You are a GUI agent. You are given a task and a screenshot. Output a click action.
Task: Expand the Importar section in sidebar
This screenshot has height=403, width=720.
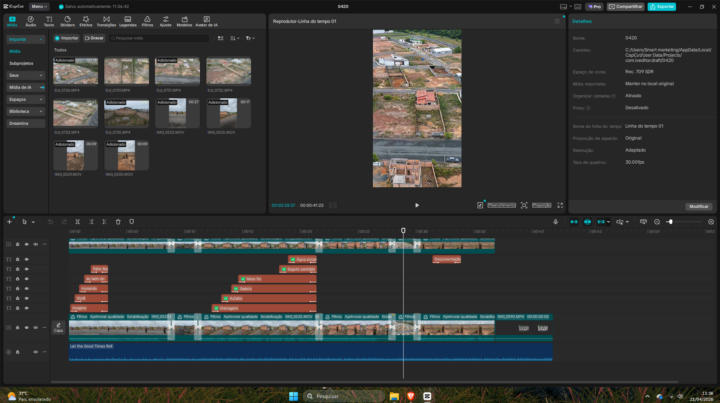coord(24,39)
